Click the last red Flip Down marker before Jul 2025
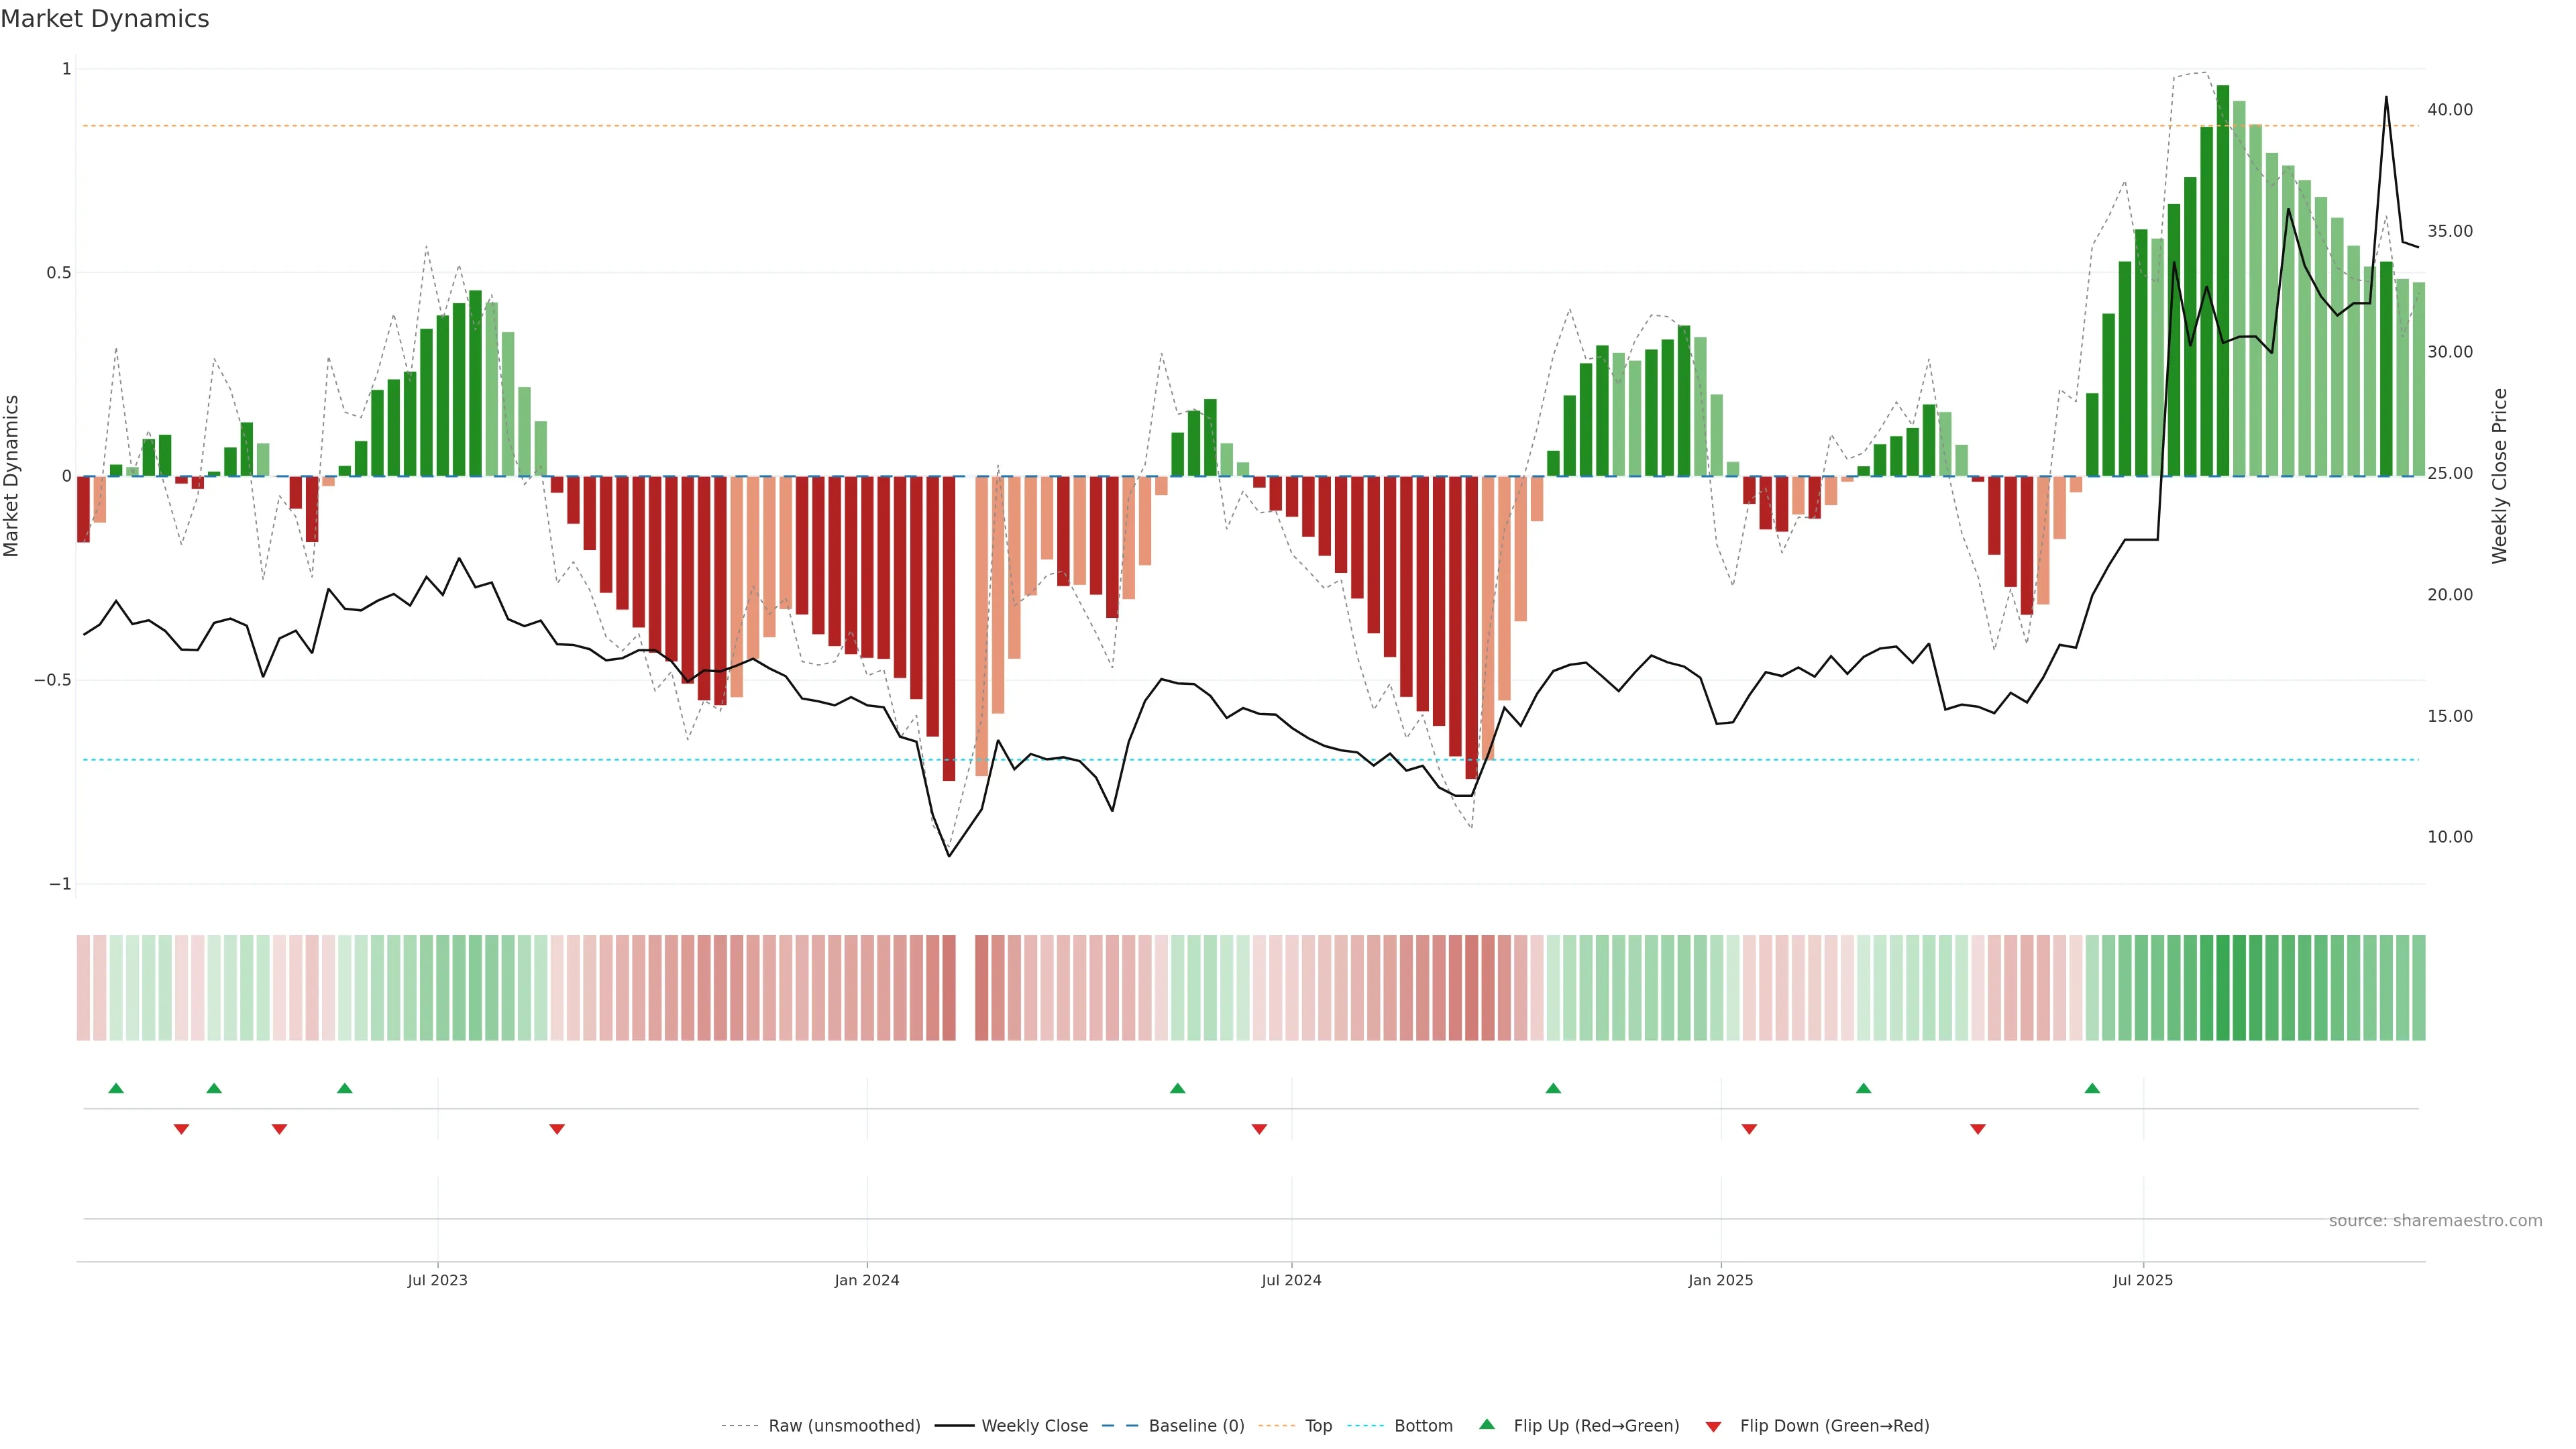This screenshot has width=2576, height=1449. 1977,1129
